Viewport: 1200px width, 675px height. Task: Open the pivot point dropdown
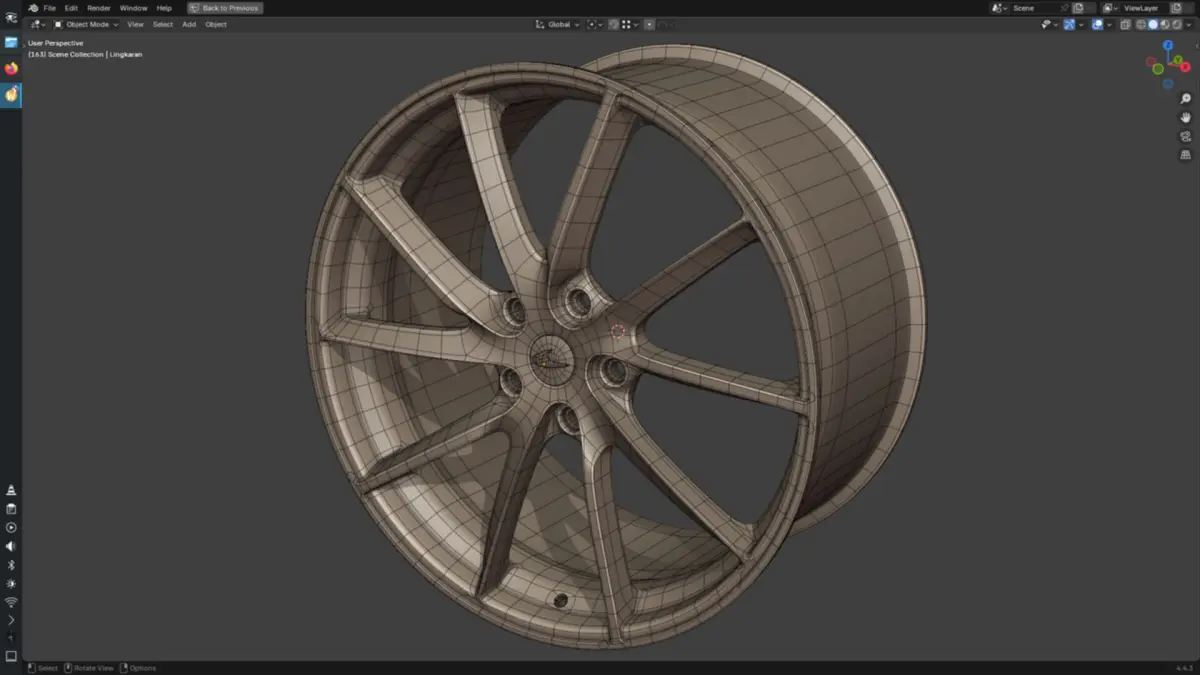[595, 24]
